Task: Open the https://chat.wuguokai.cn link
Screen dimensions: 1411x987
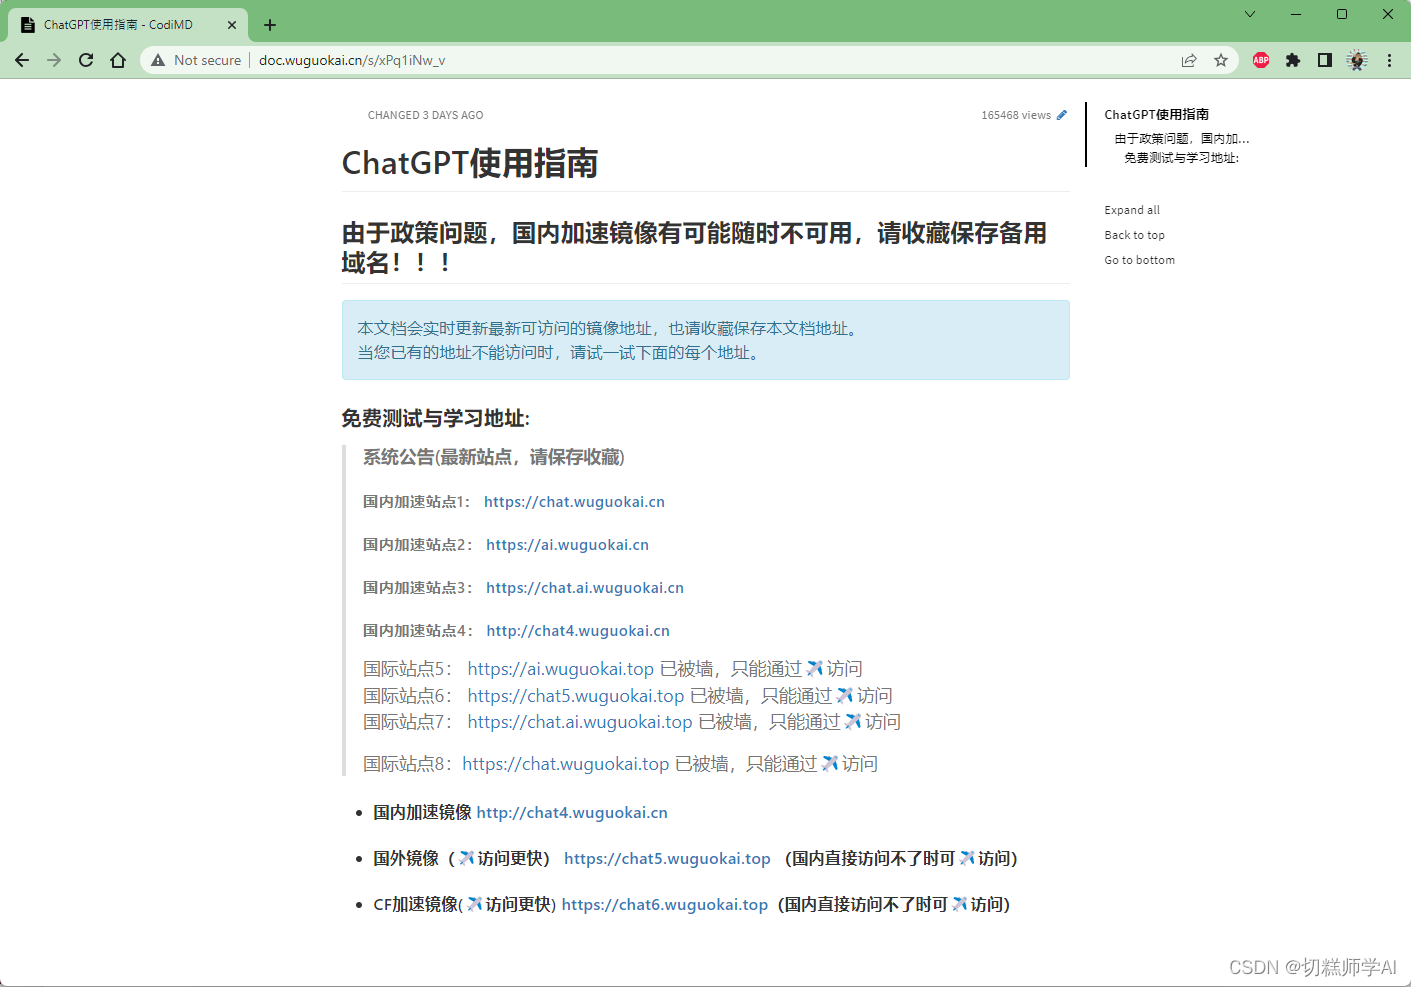Action: [574, 501]
